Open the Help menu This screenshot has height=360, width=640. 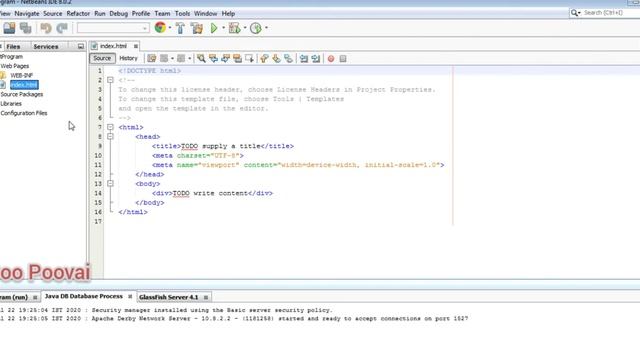(228, 13)
